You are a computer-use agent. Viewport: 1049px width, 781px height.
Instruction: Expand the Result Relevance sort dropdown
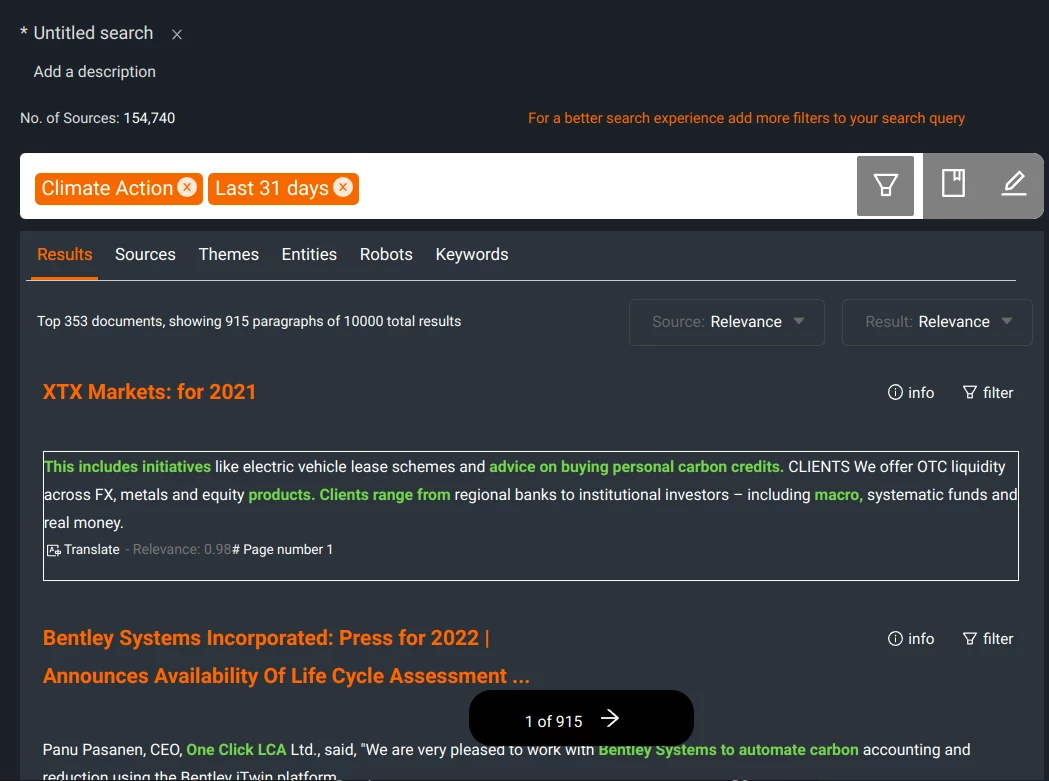(x=937, y=322)
